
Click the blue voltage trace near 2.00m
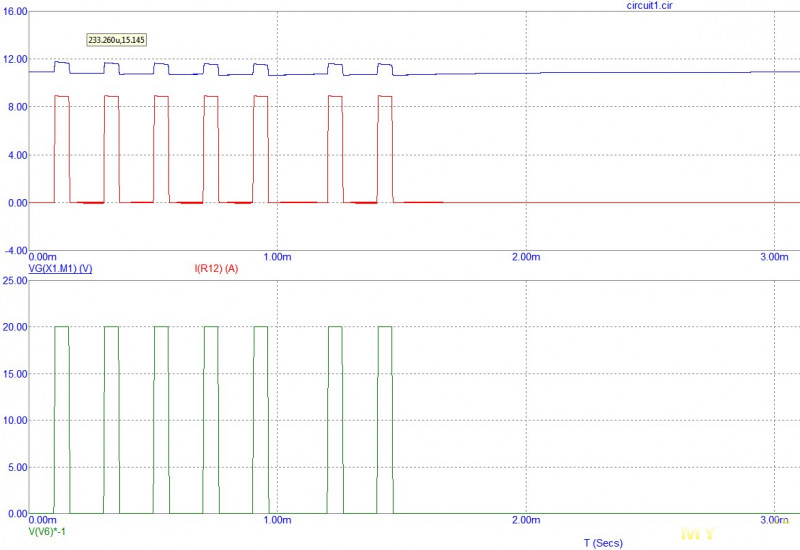tap(526, 73)
